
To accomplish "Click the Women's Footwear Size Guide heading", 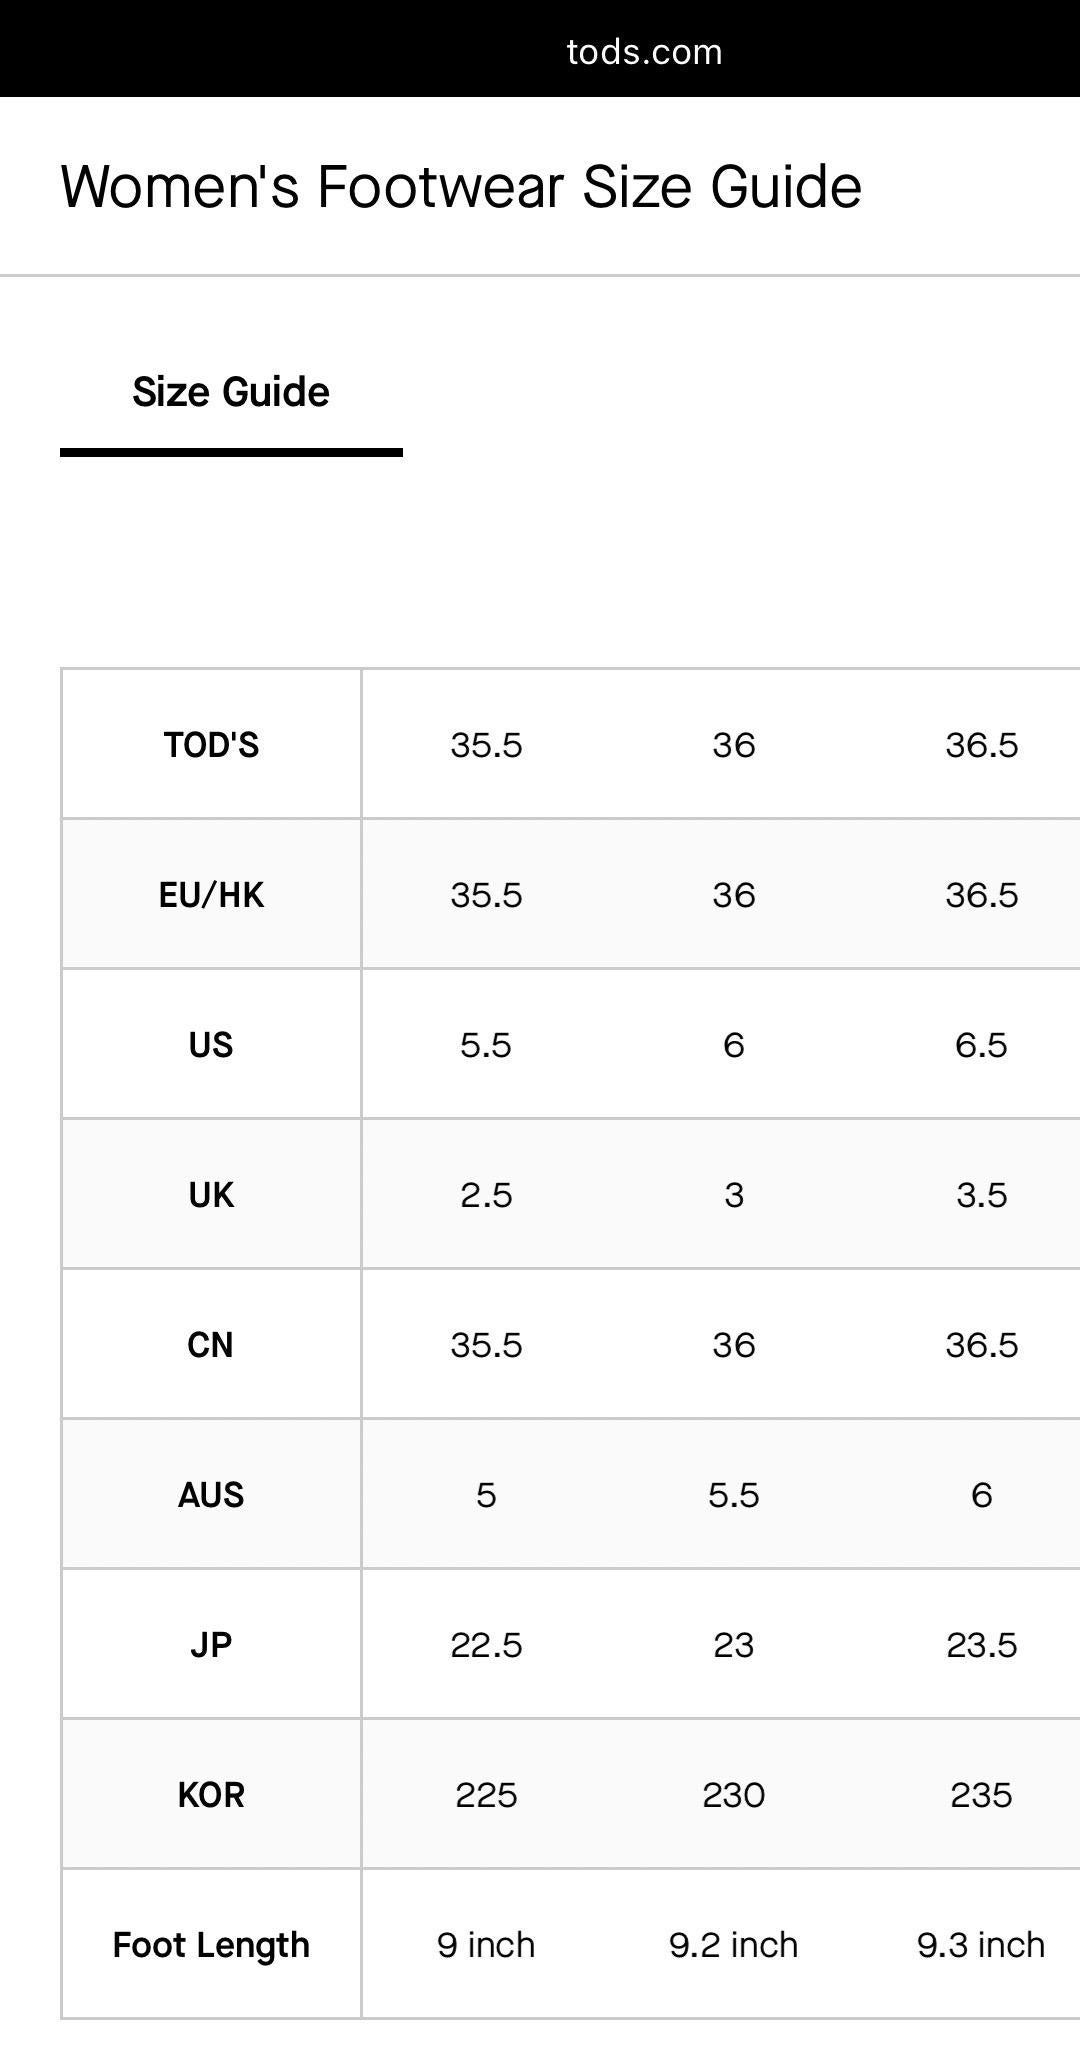I will (461, 187).
